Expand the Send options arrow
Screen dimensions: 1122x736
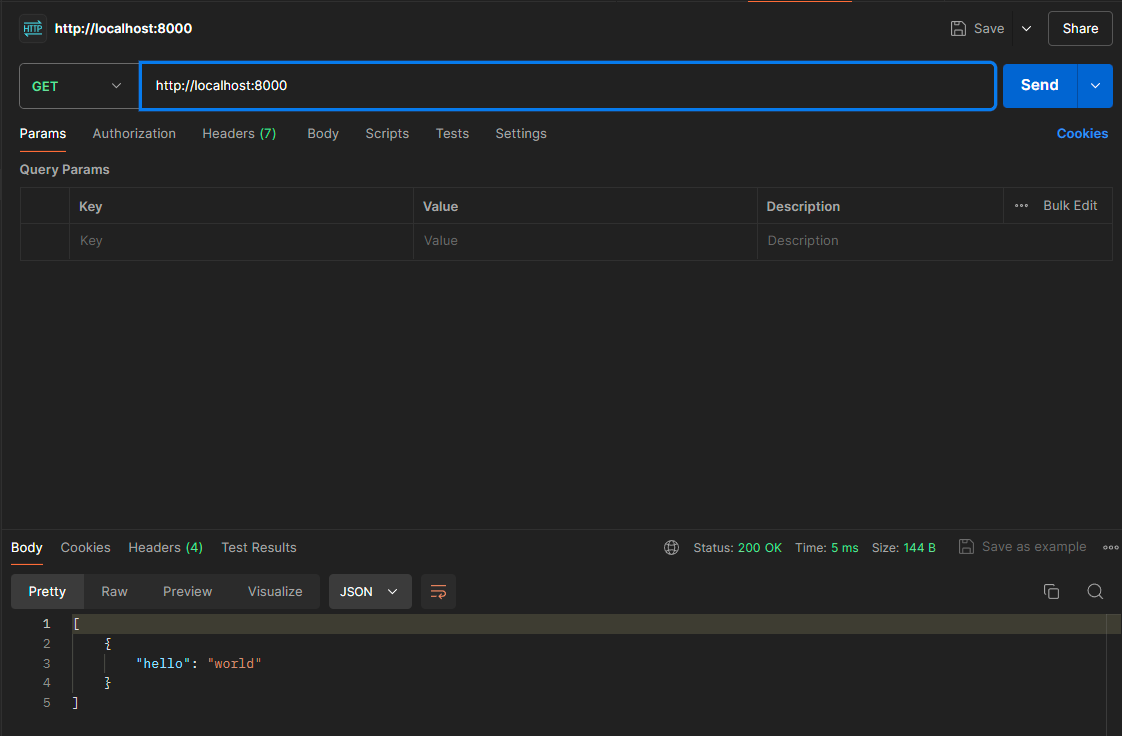pyautogui.click(x=1095, y=86)
